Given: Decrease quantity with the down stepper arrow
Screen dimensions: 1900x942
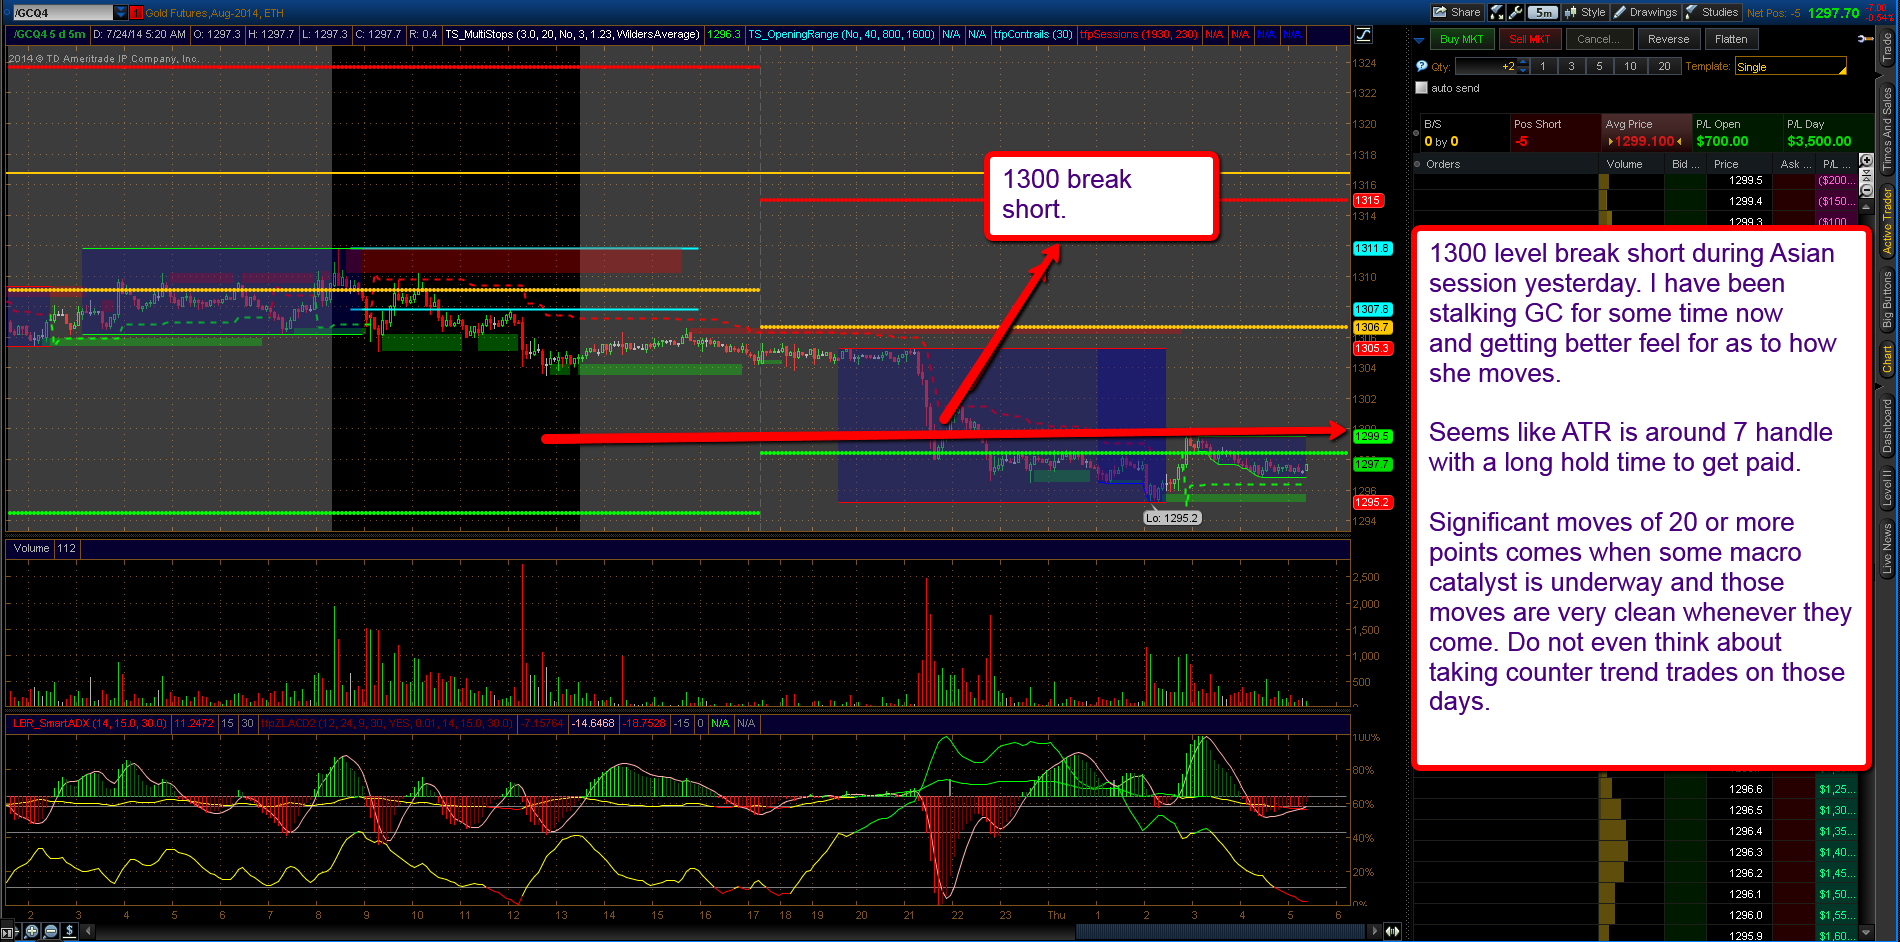Looking at the screenshot, I should [1523, 71].
